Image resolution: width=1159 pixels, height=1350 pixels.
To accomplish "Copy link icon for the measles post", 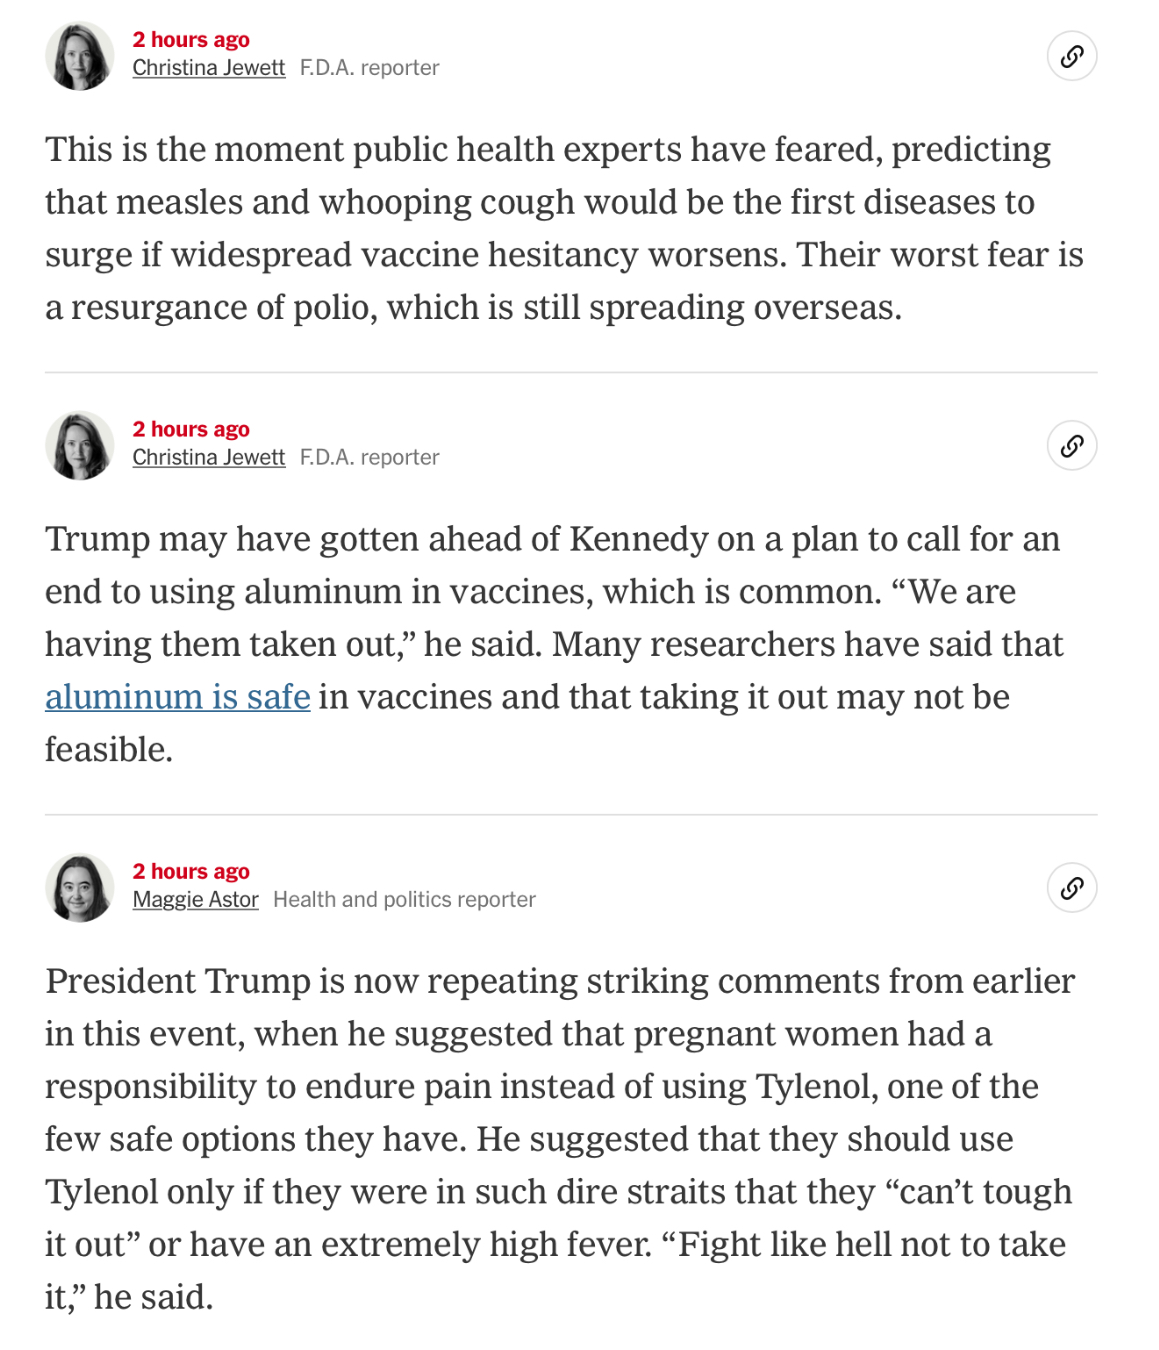I will [1071, 56].
